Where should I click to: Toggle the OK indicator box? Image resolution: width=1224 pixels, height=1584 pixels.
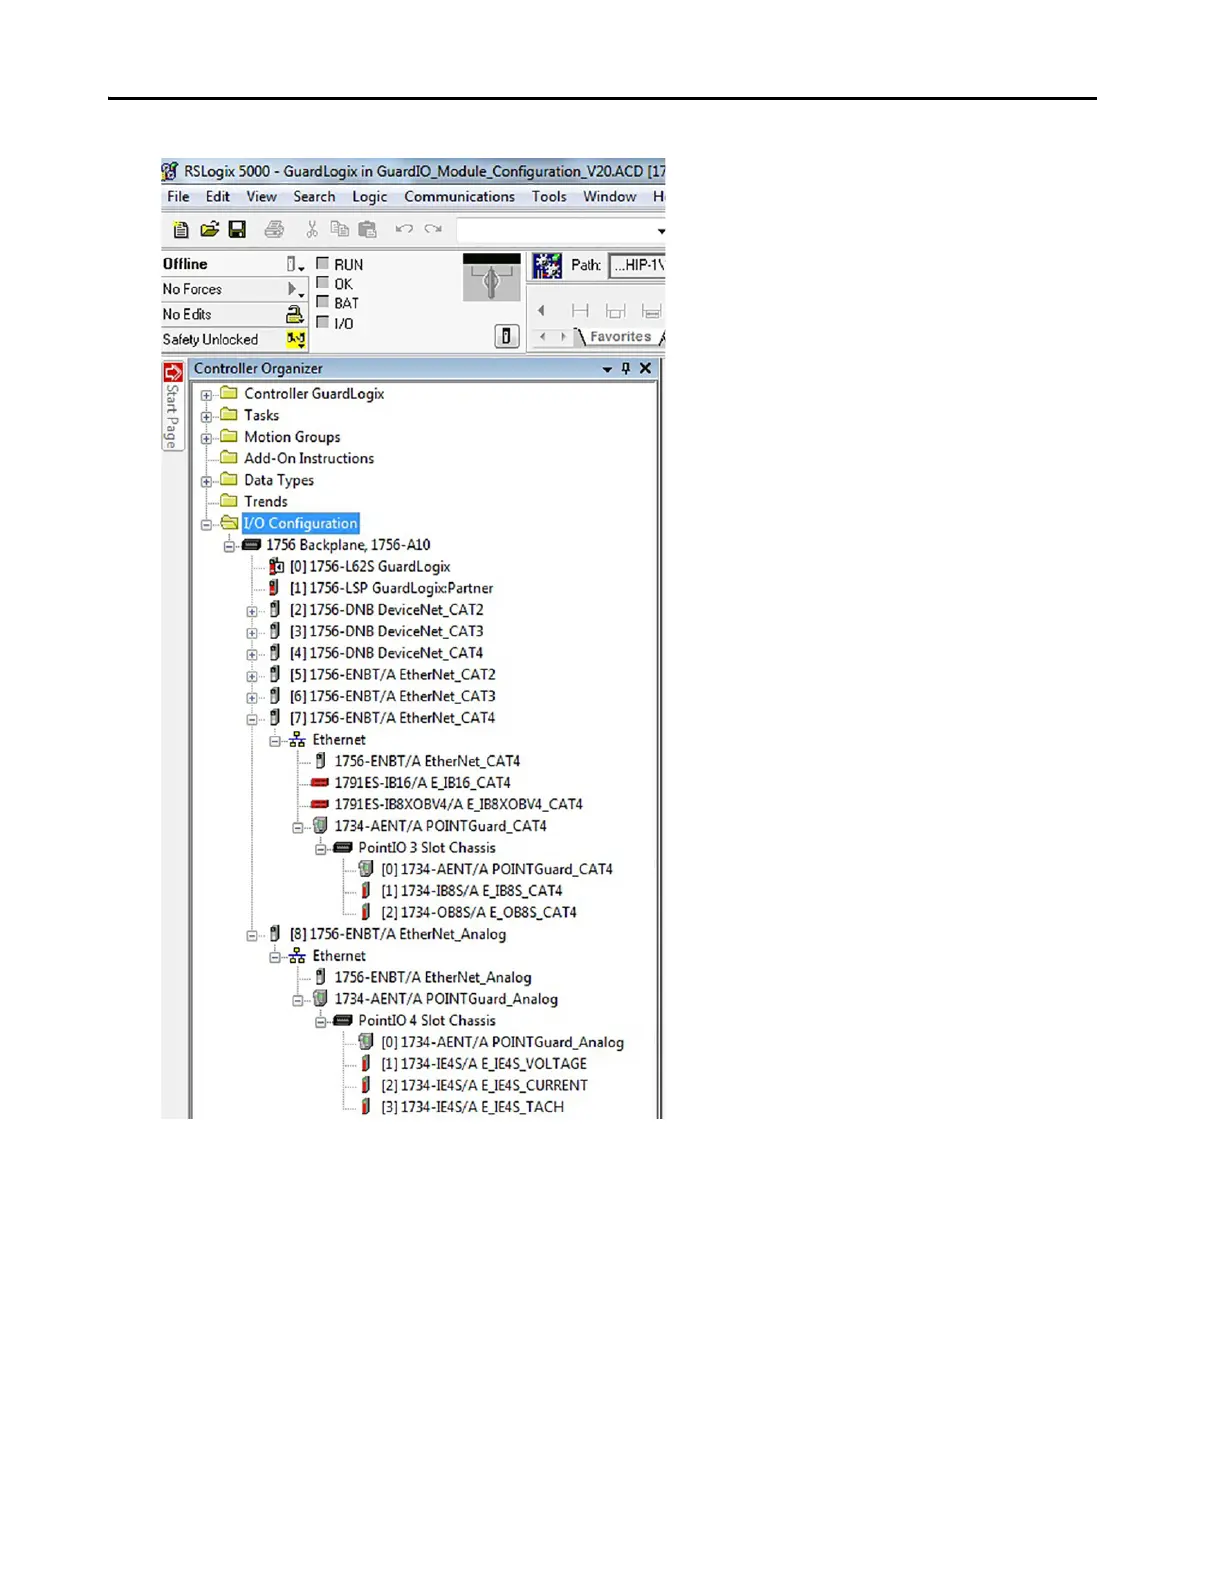(x=323, y=283)
